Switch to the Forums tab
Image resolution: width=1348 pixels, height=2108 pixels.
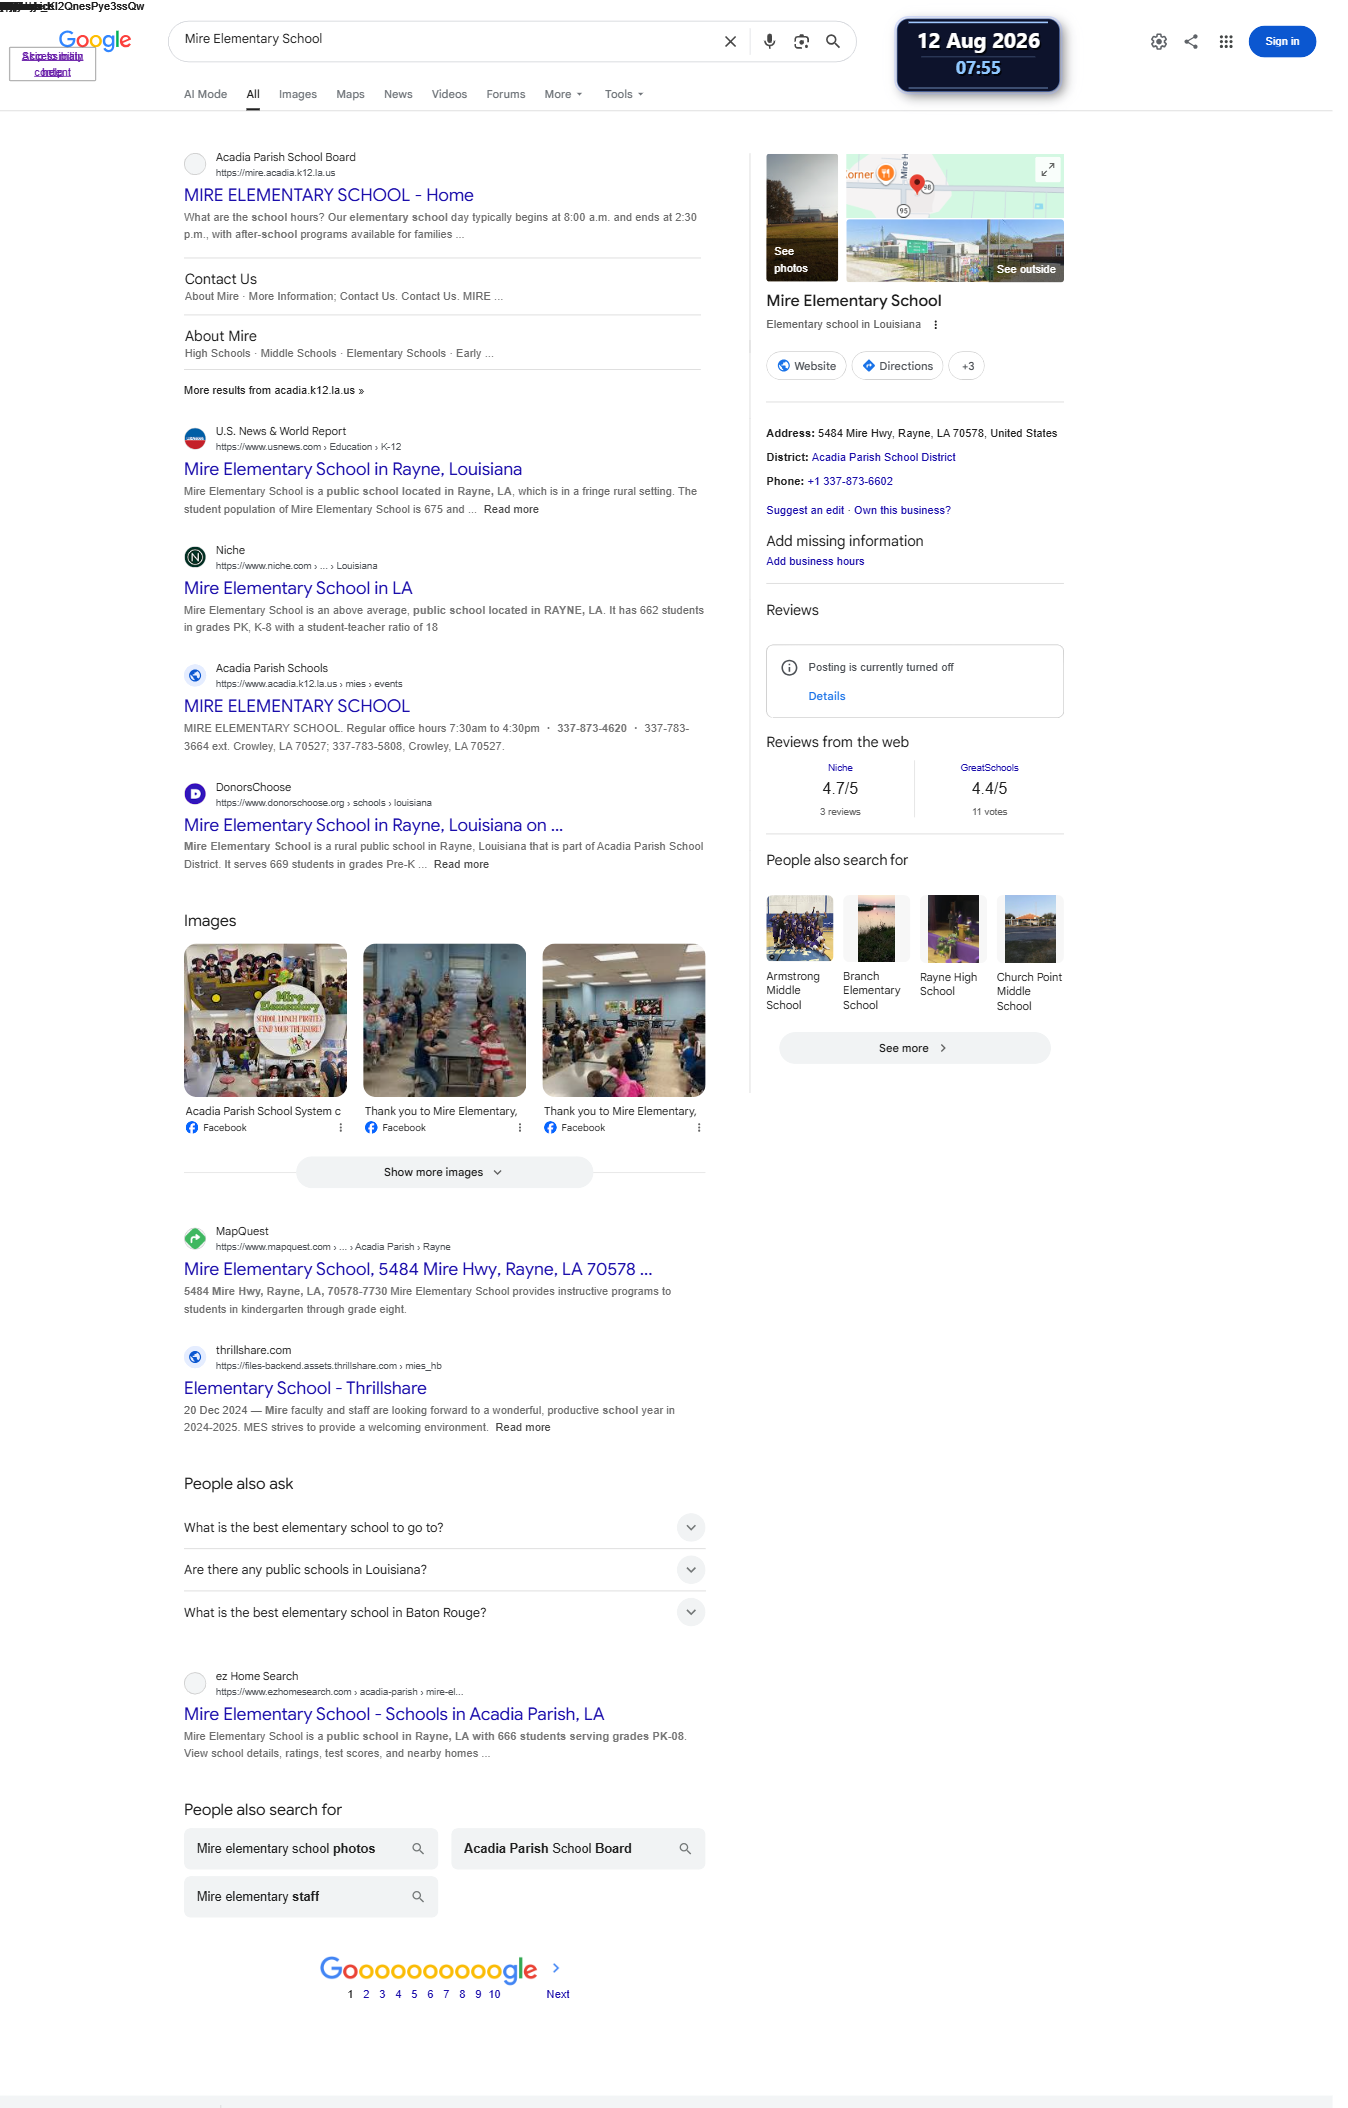click(x=506, y=95)
